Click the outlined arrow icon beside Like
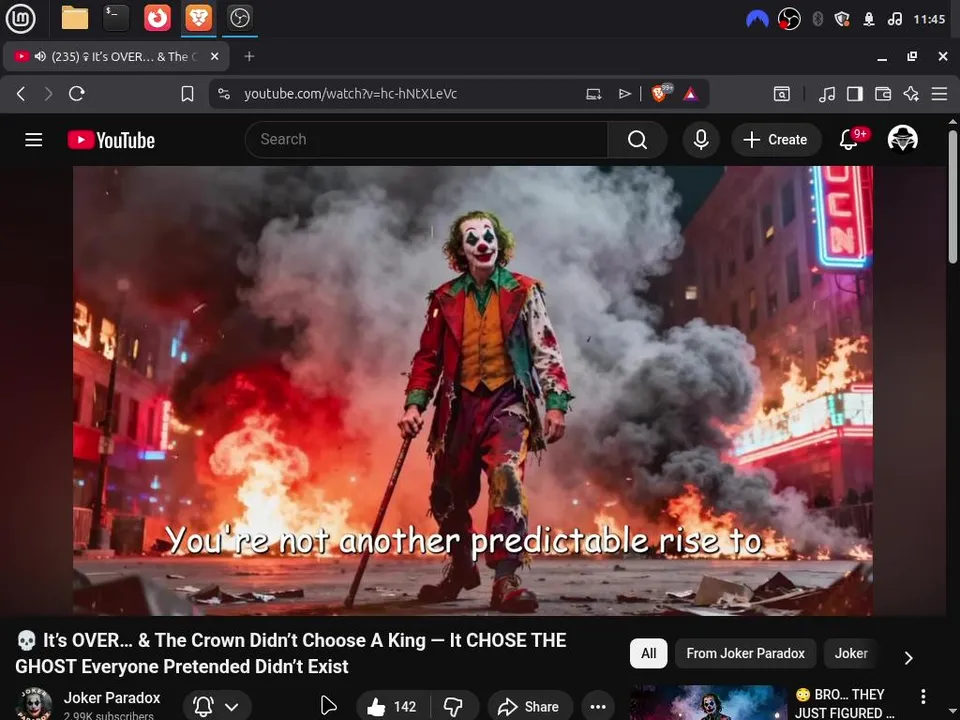960x720 pixels. [329, 706]
